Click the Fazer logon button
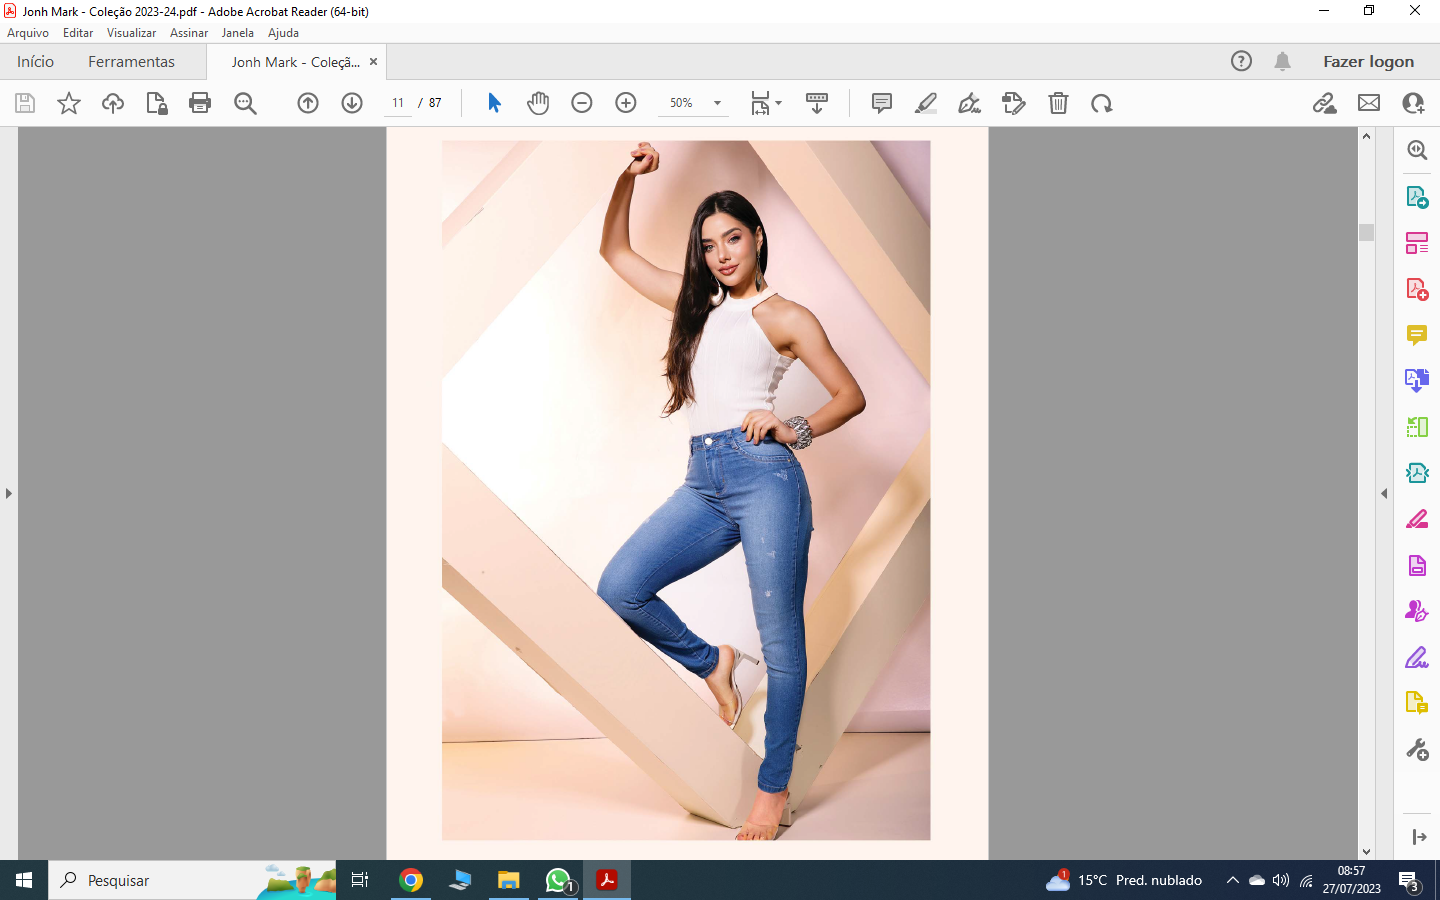The height and width of the screenshot is (900, 1440). coord(1368,62)
